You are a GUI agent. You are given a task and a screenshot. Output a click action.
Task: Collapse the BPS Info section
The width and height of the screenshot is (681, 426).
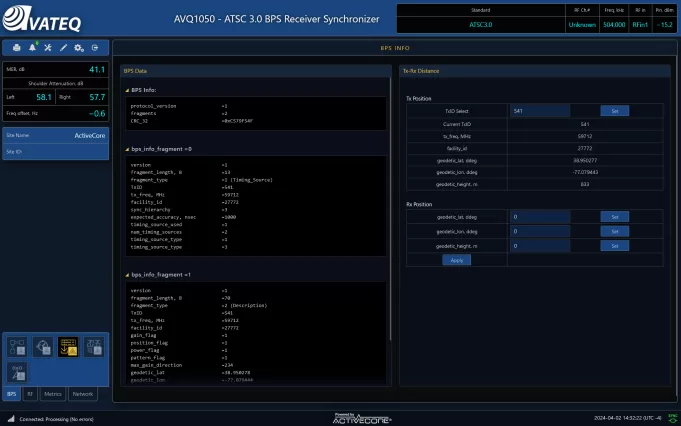(x=127, y=90)
